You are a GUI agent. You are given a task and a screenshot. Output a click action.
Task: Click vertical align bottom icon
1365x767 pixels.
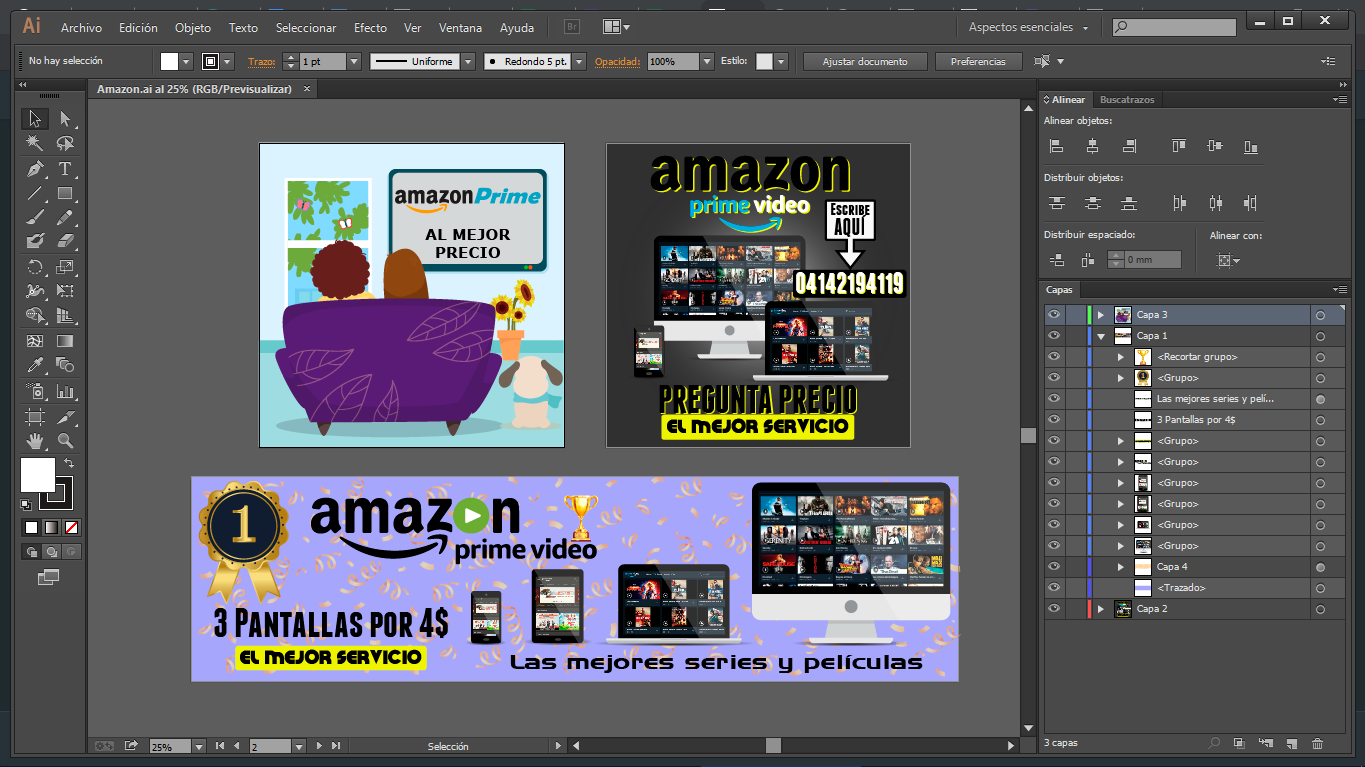click(x=1251, y=146)
